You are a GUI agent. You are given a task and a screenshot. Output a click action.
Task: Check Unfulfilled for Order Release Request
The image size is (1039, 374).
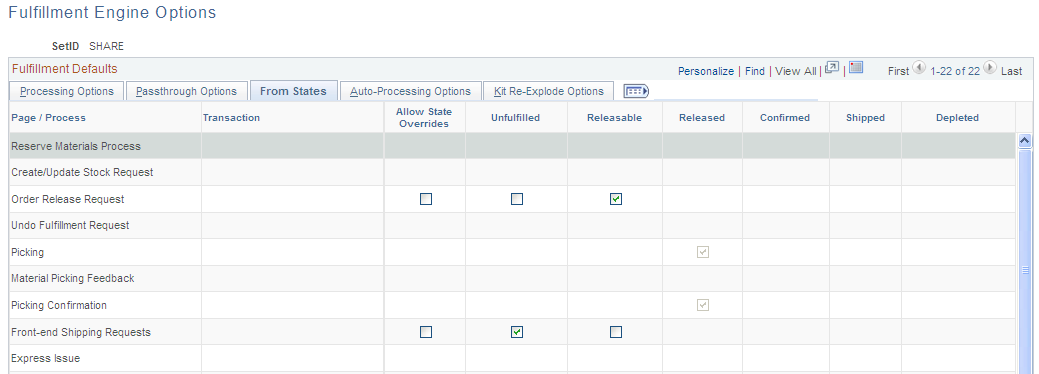tap(517, 199)
